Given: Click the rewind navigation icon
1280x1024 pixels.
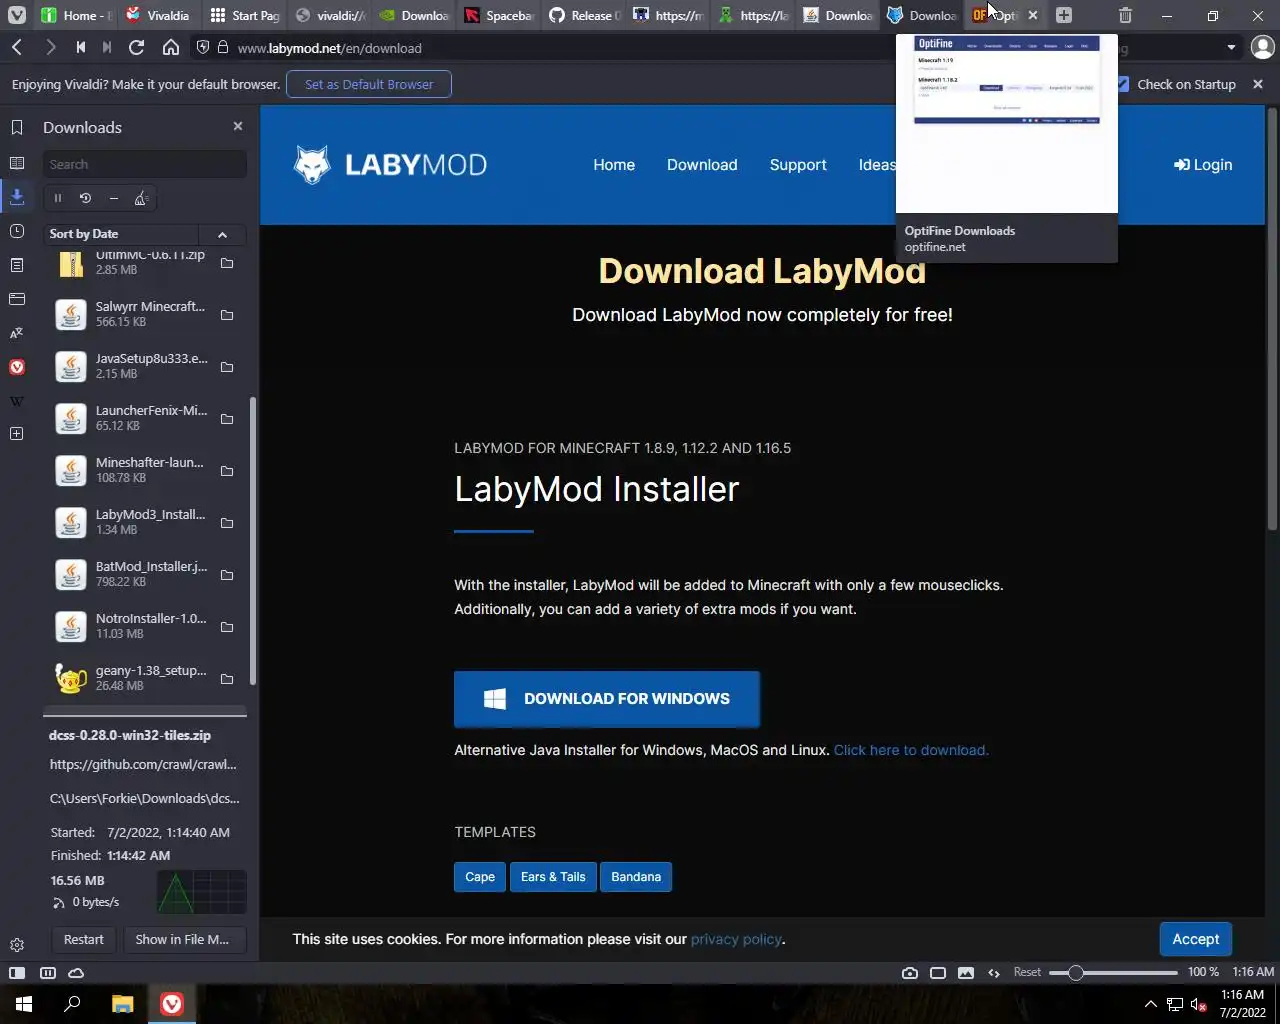Looking at the screenshot, I should pos(80,47).
